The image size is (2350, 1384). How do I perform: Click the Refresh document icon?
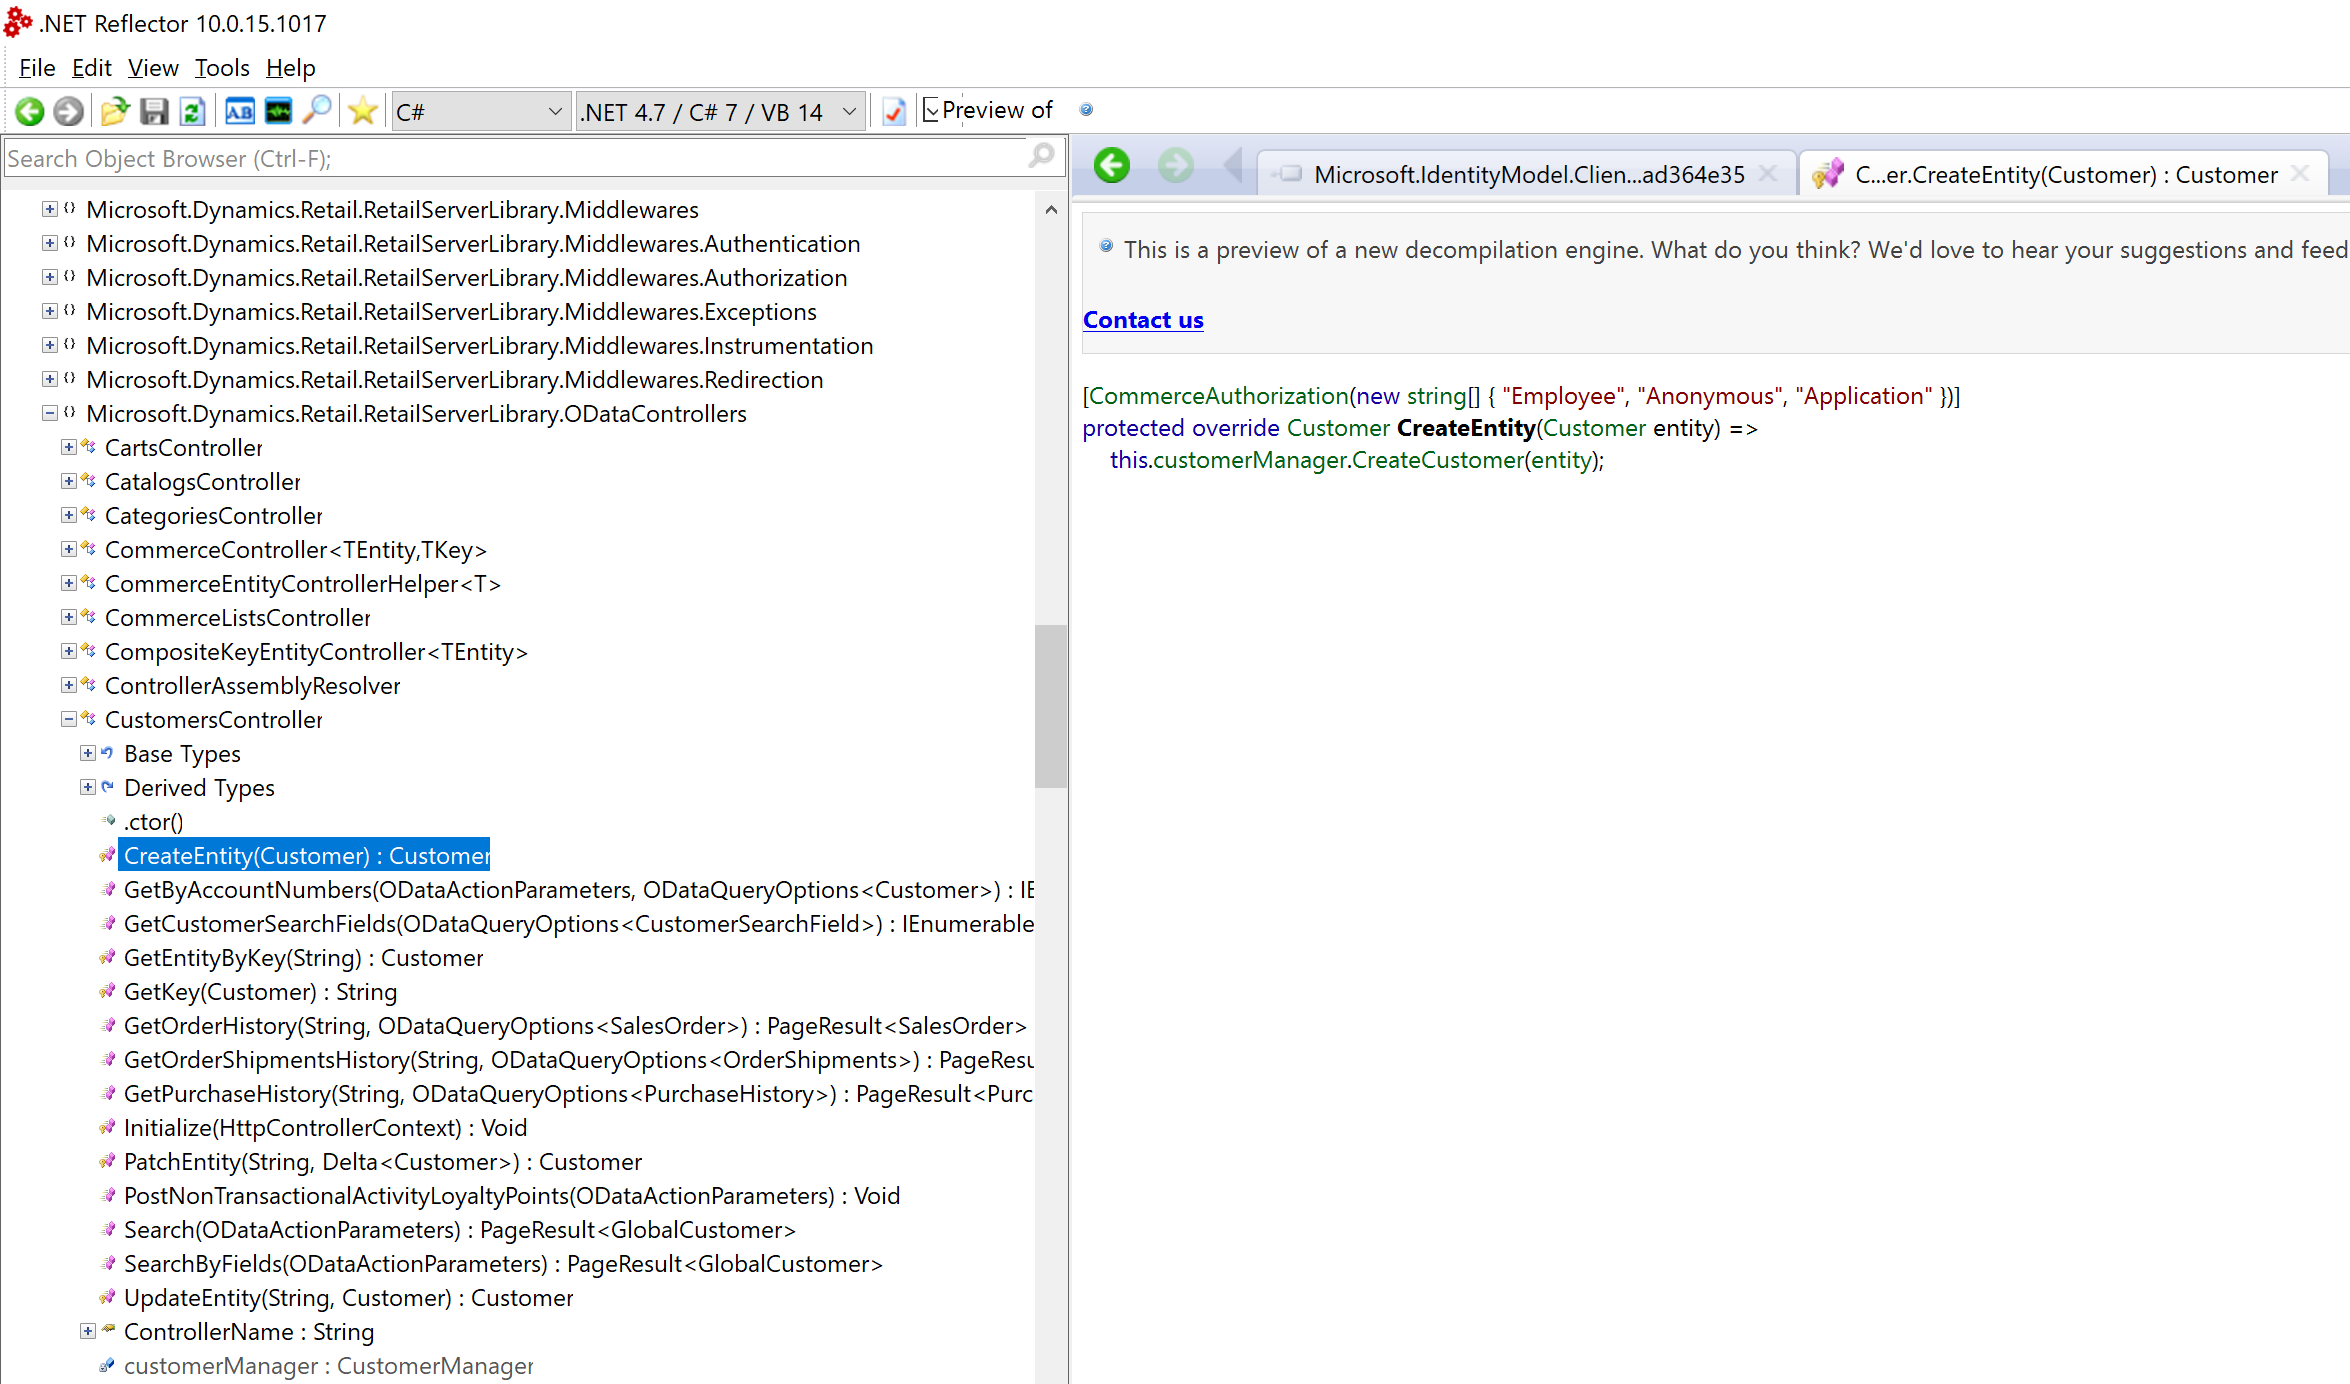pos(192,111)
